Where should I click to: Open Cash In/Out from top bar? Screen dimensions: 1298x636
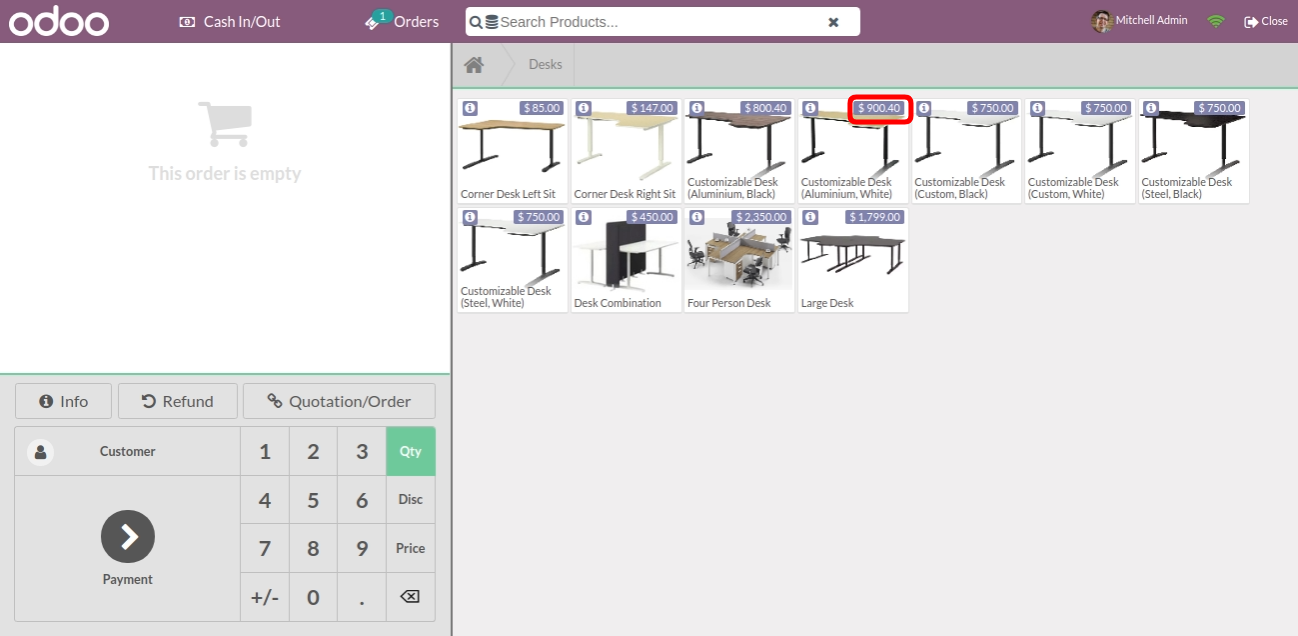[x=230, y=21]
